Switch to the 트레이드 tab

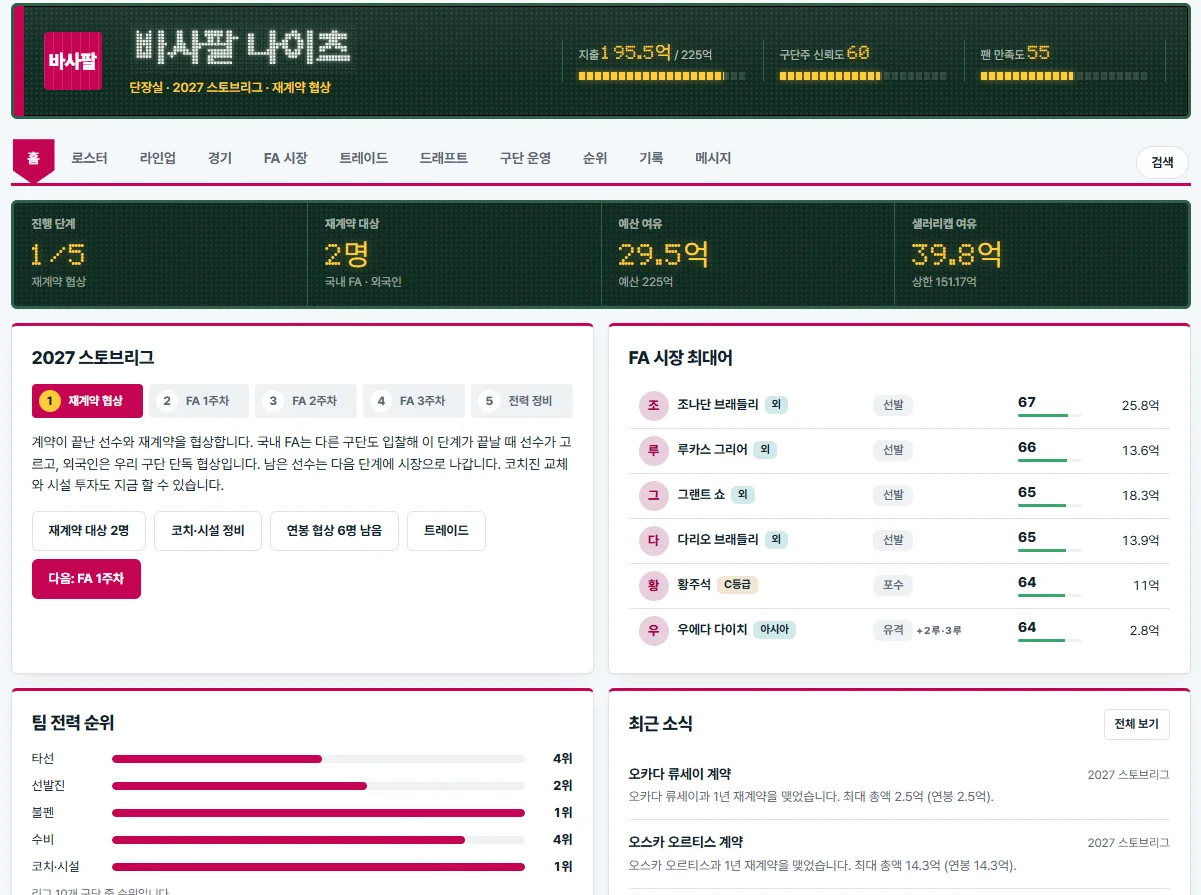(x=363, y=158)
